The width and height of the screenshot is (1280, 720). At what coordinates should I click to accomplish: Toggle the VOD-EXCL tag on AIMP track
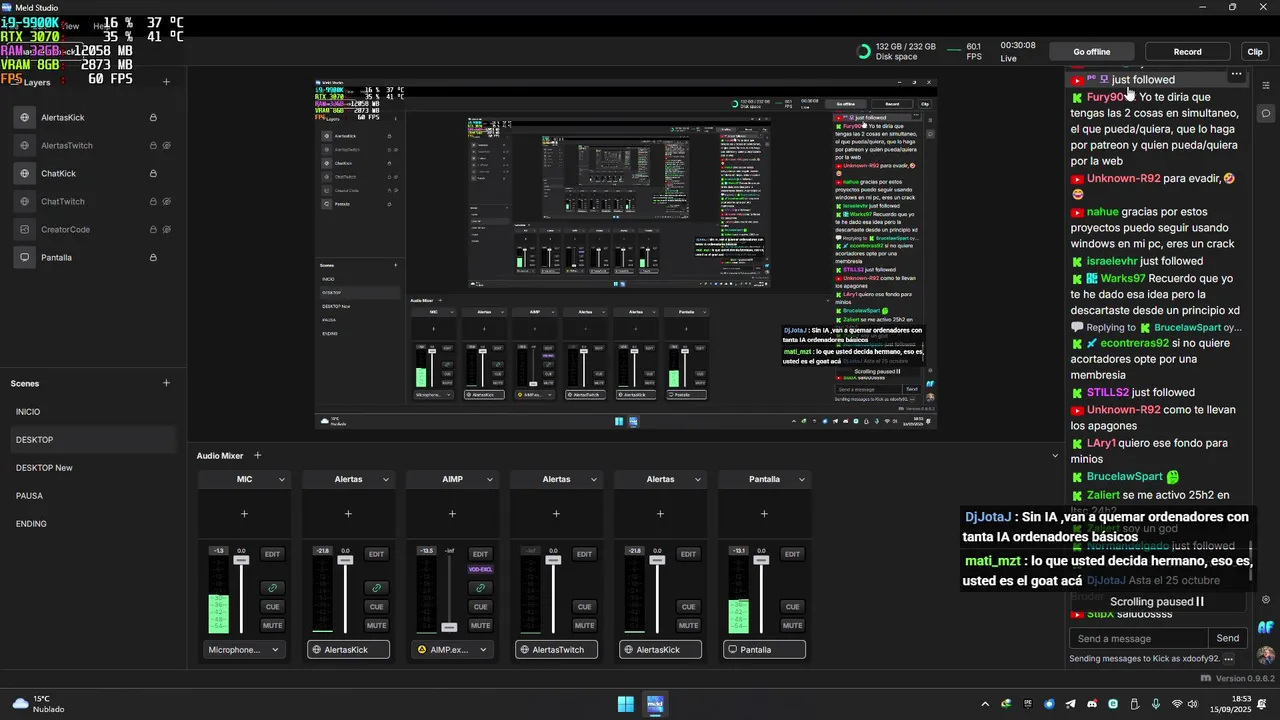(480, 569)
